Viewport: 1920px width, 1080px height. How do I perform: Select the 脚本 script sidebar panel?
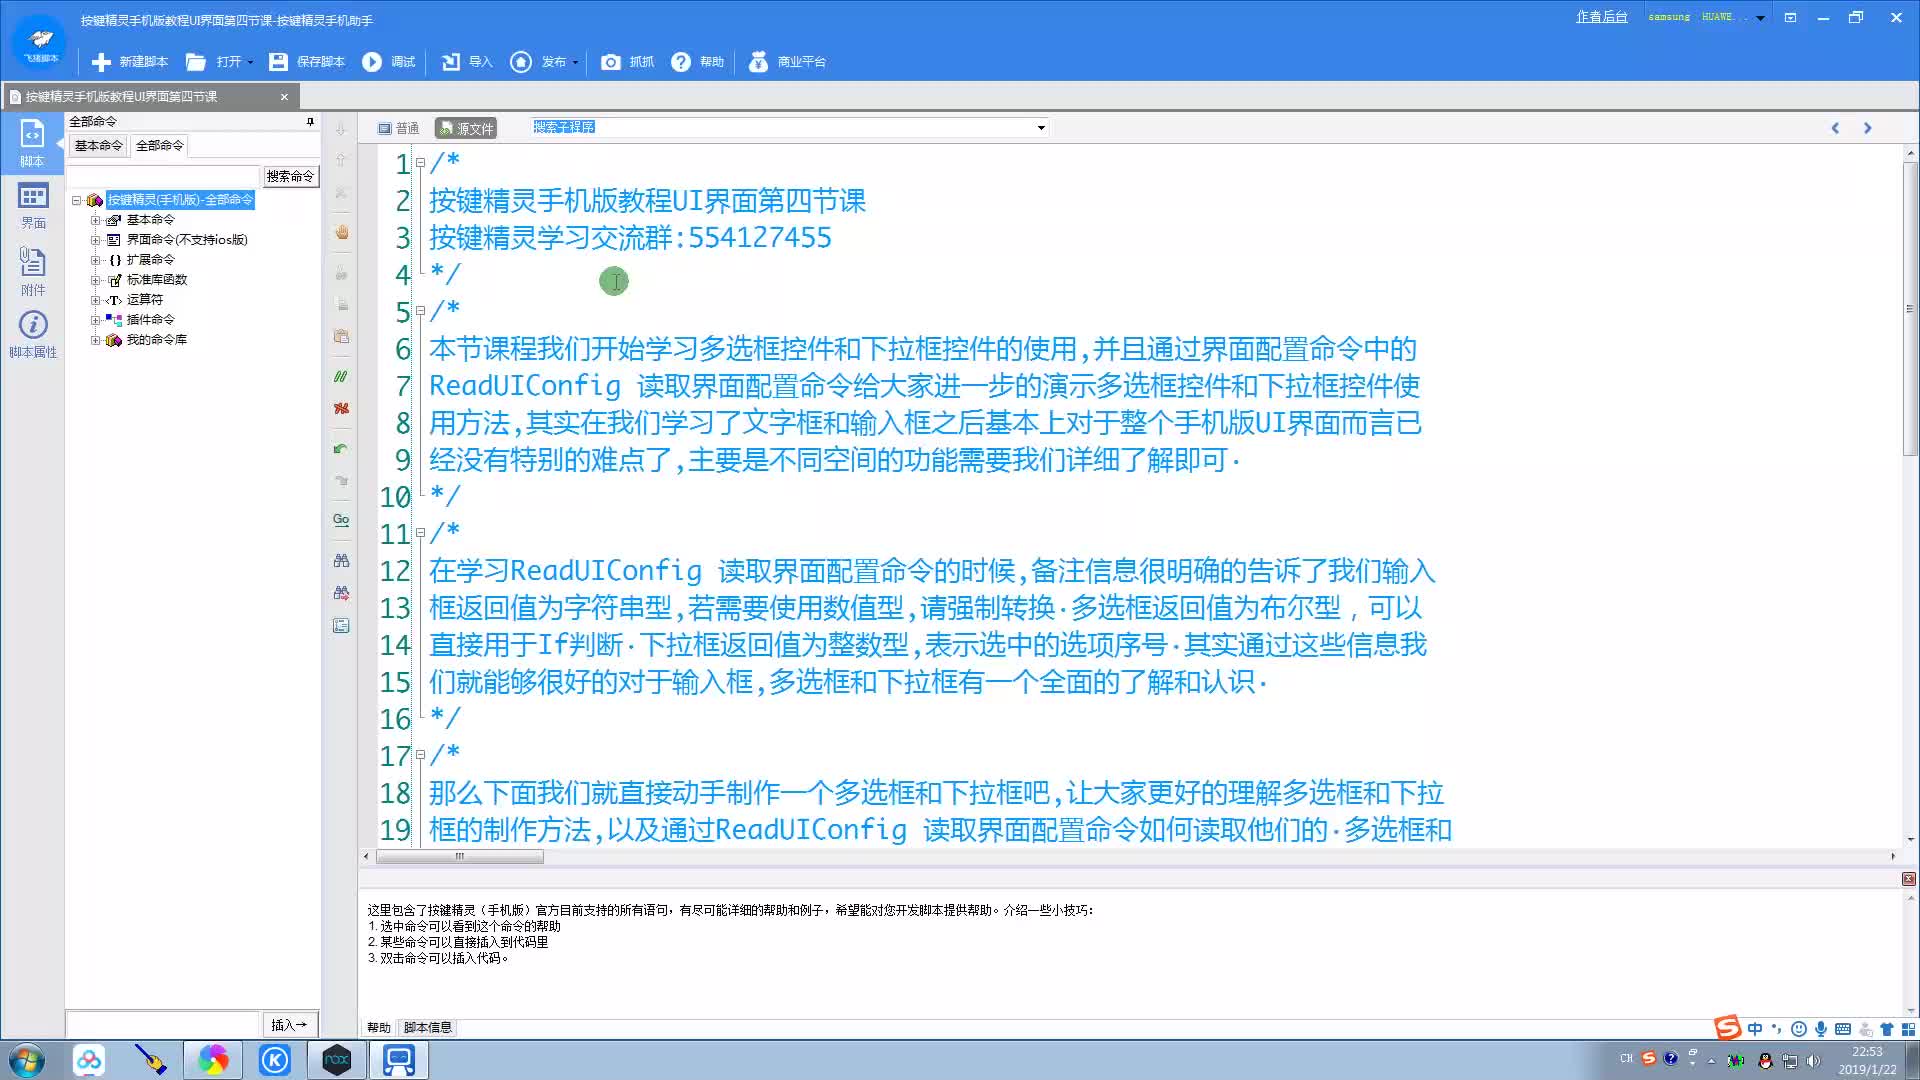[x=32, y=142]
